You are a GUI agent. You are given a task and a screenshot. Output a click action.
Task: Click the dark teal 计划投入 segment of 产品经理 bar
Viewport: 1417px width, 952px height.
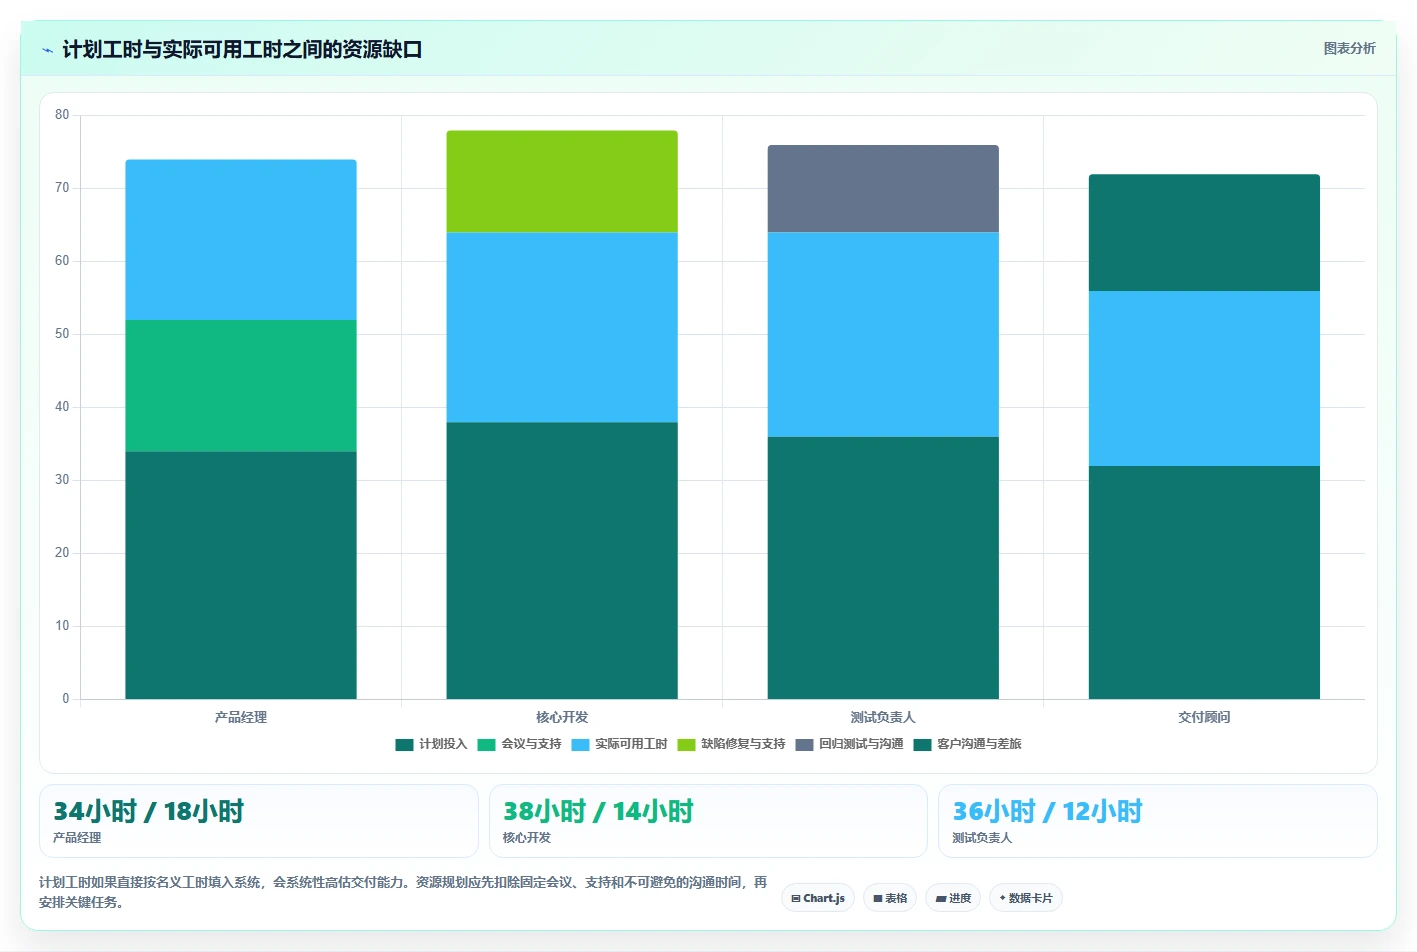coord(241,575)
